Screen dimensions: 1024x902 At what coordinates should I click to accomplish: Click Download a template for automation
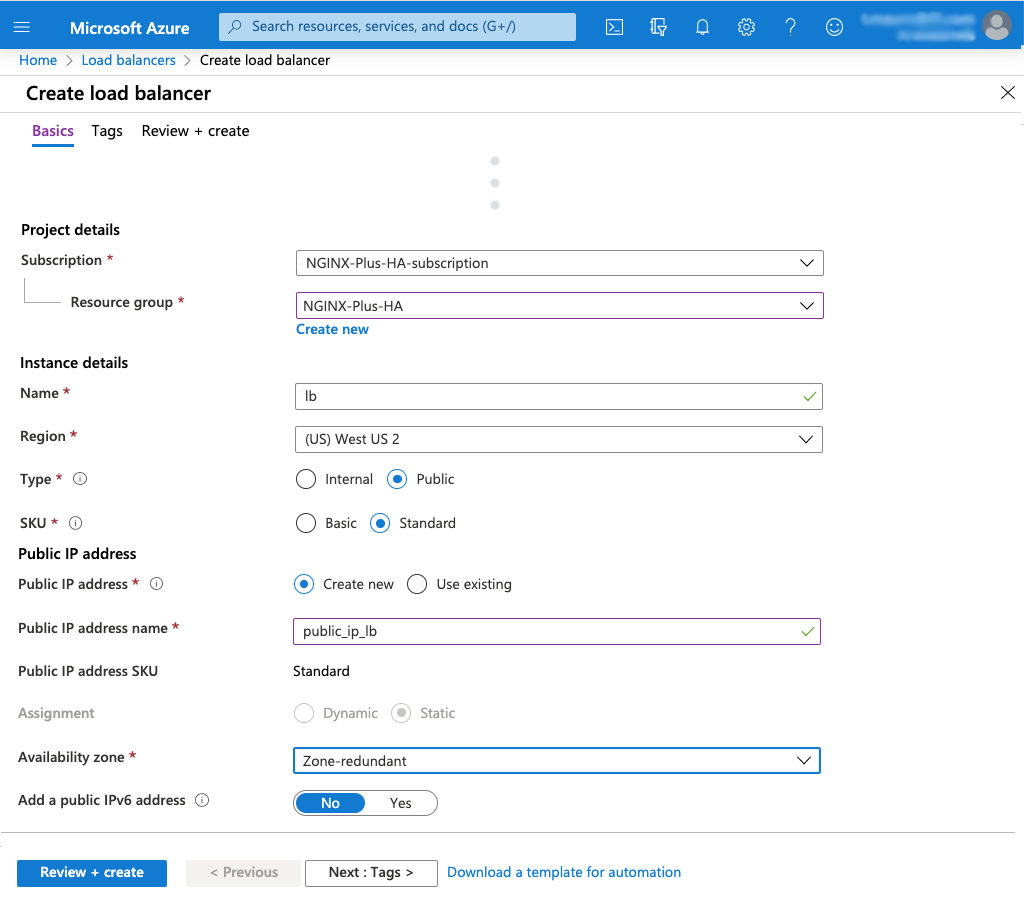pos(564,873)
